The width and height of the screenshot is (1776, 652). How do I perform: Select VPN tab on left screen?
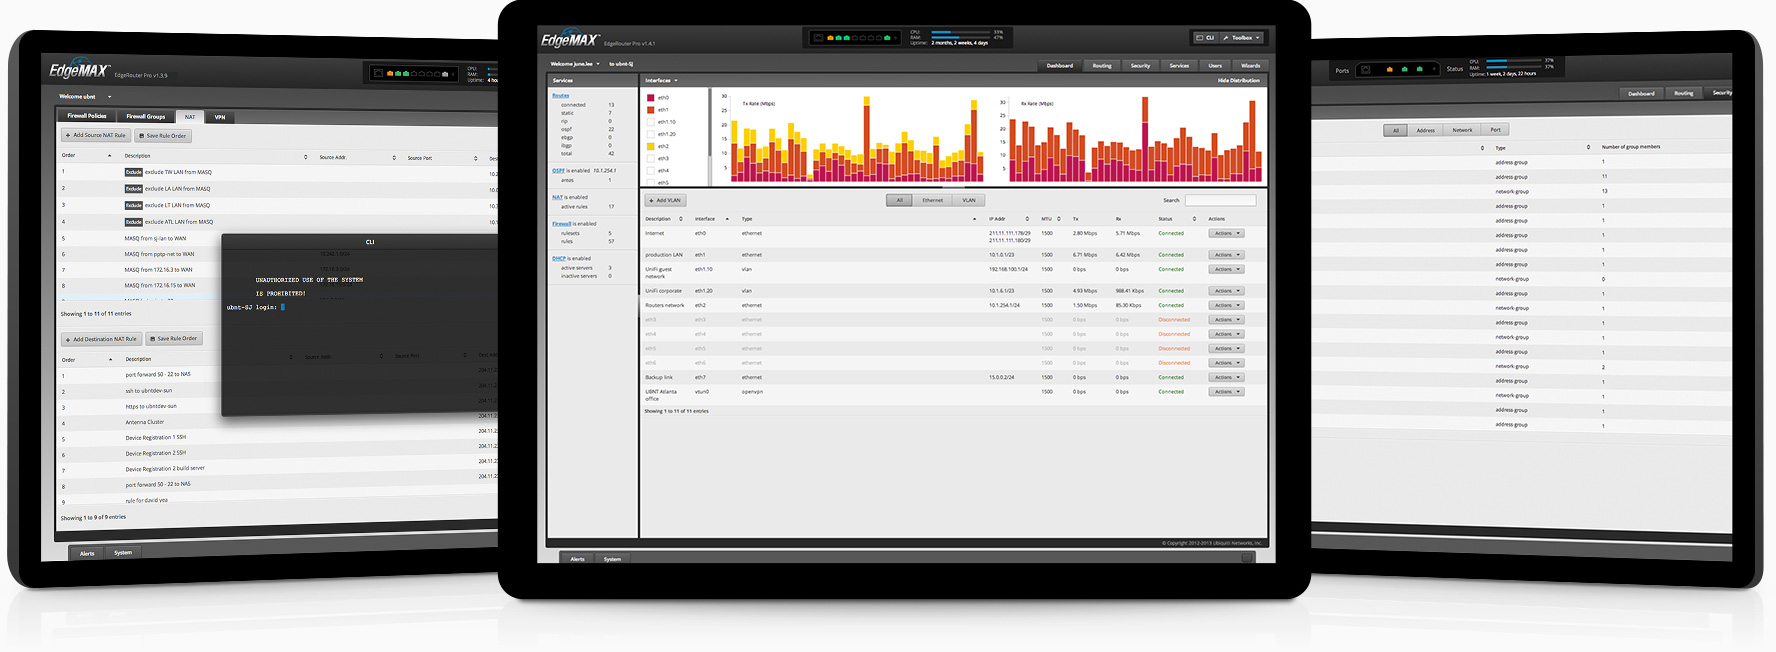(220, 117)
